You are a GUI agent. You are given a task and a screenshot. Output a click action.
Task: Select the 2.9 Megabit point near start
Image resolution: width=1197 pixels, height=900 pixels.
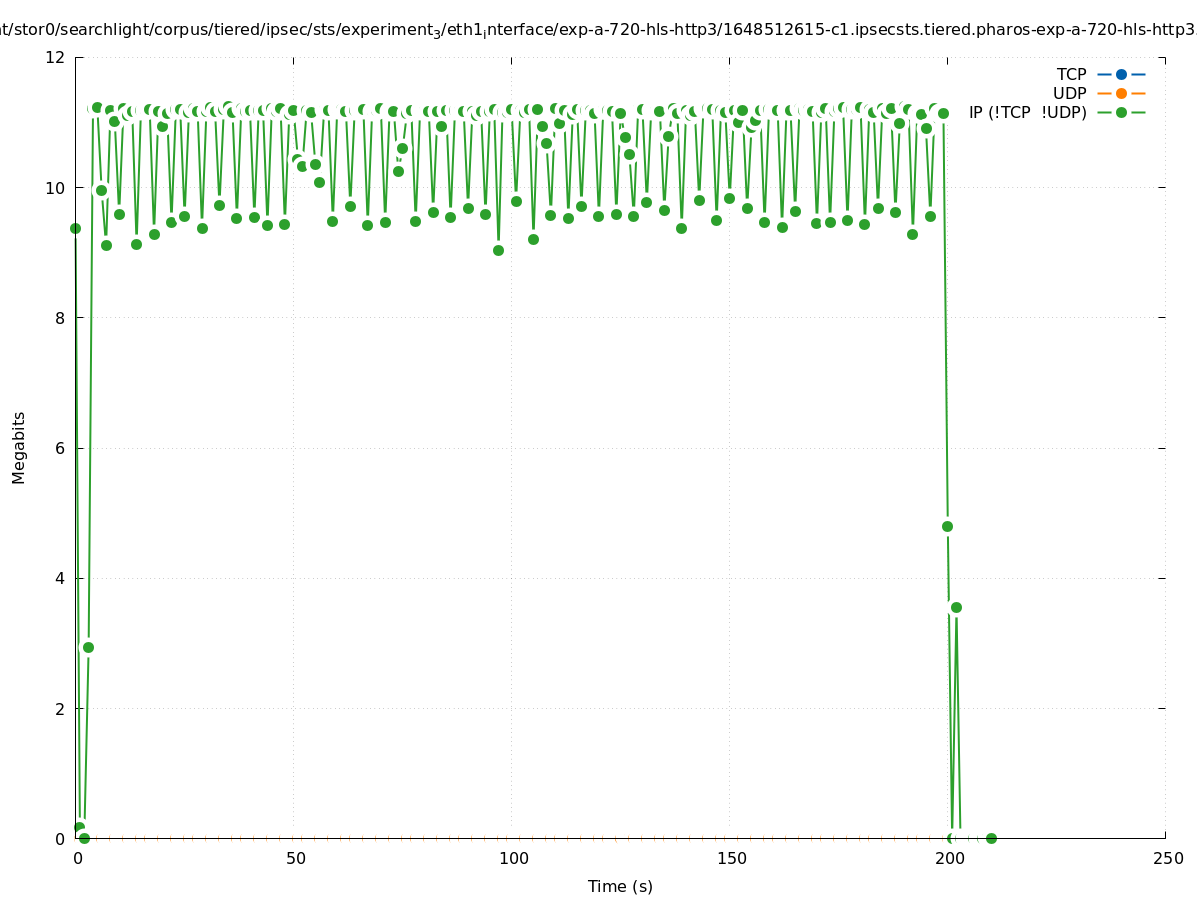[x=88, y=647]
